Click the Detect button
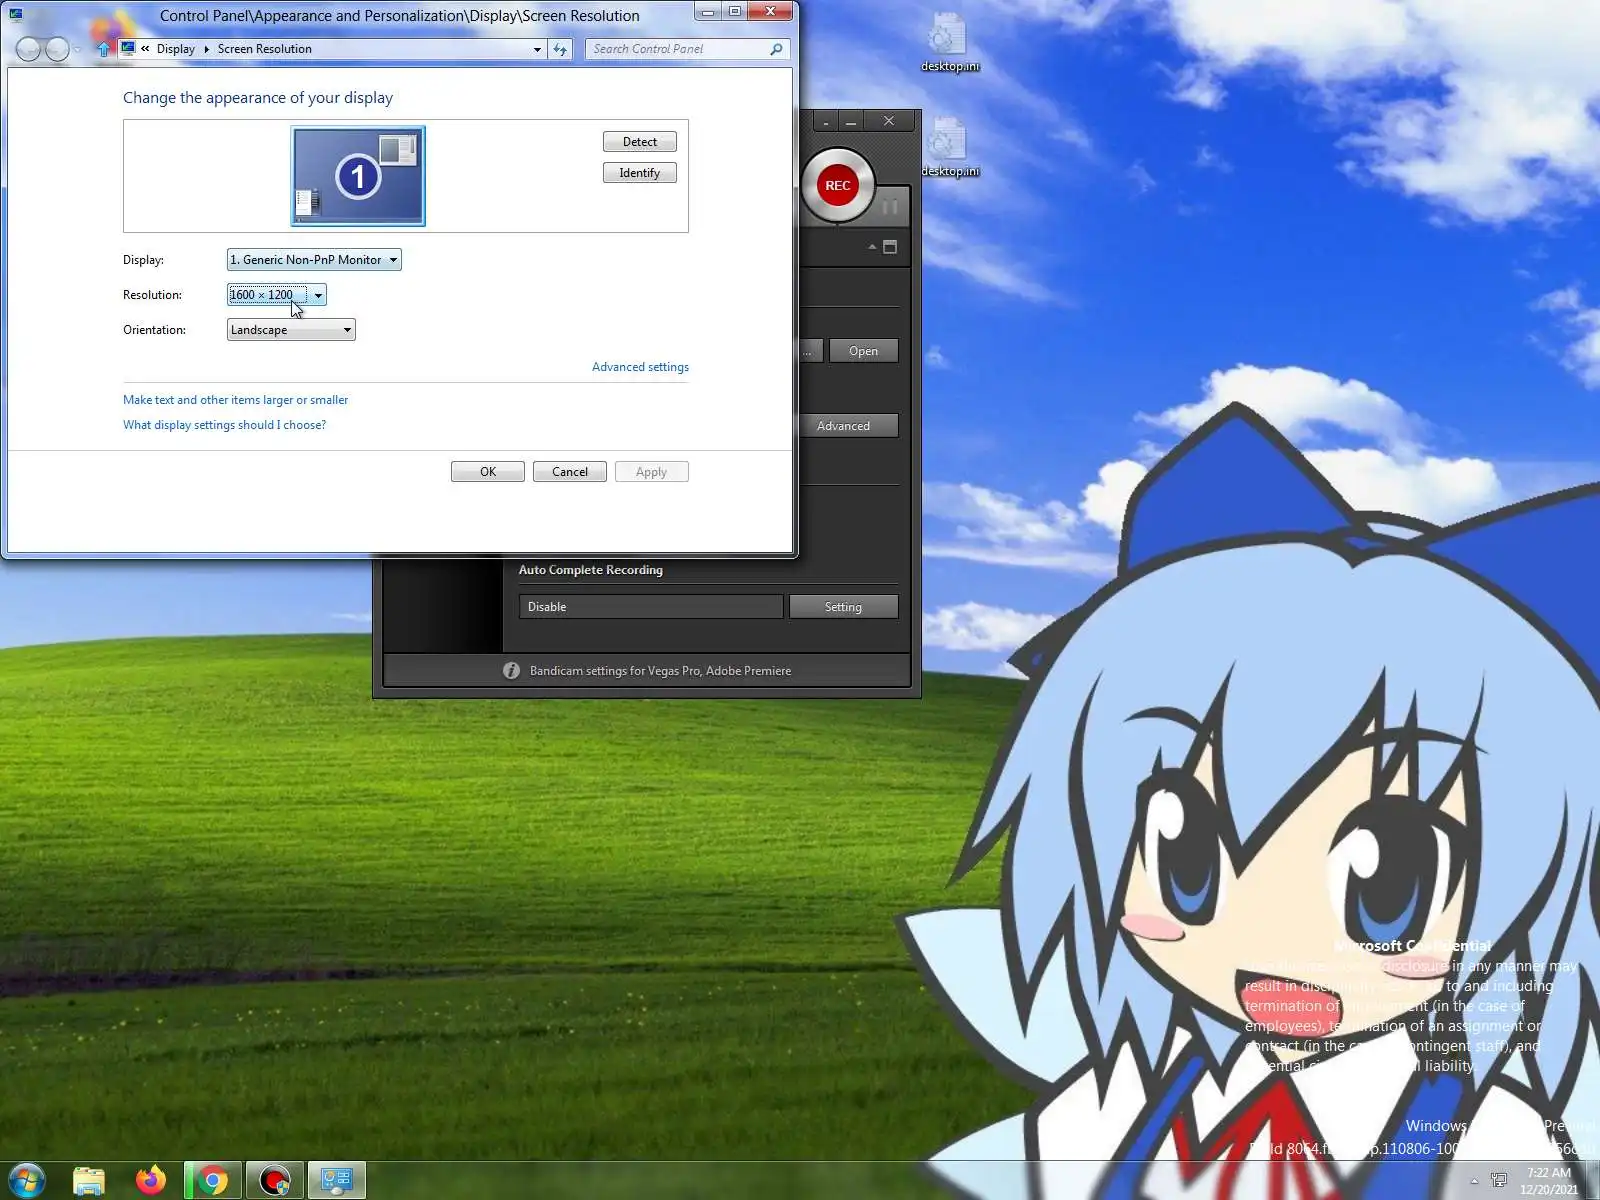This screenshot has height=1200, width=1600. point(640,142)
